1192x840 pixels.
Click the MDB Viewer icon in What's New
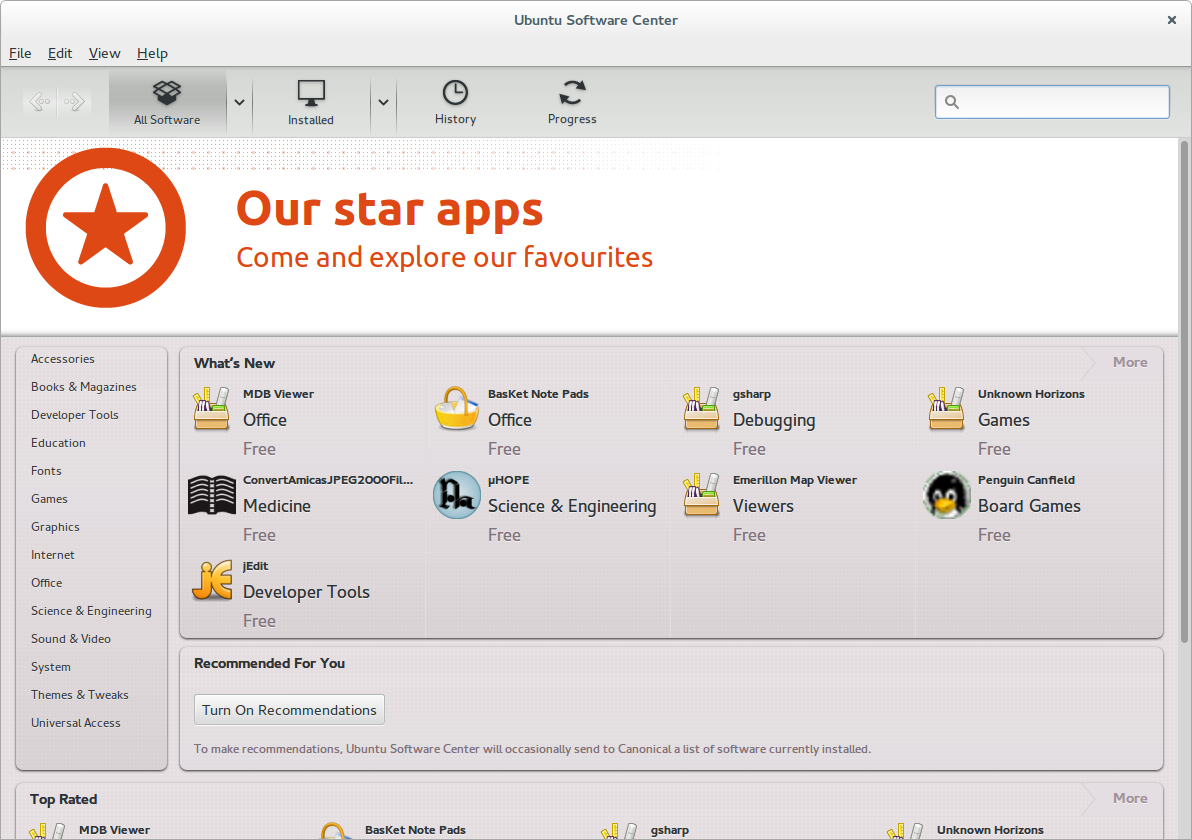tap(211, 408)
